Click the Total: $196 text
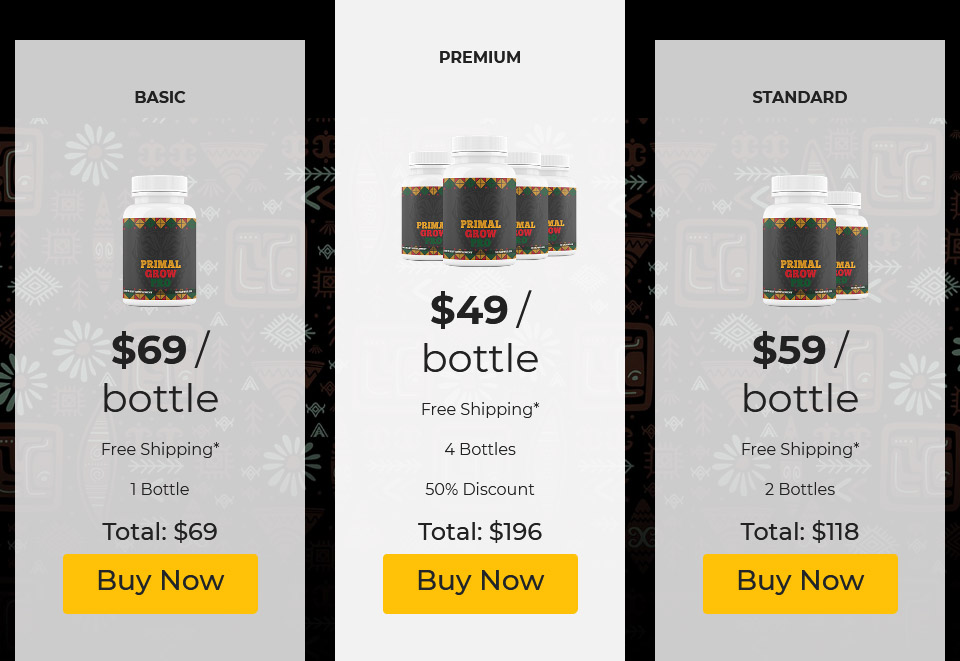 pyautogui.click(x=480, y=531)
